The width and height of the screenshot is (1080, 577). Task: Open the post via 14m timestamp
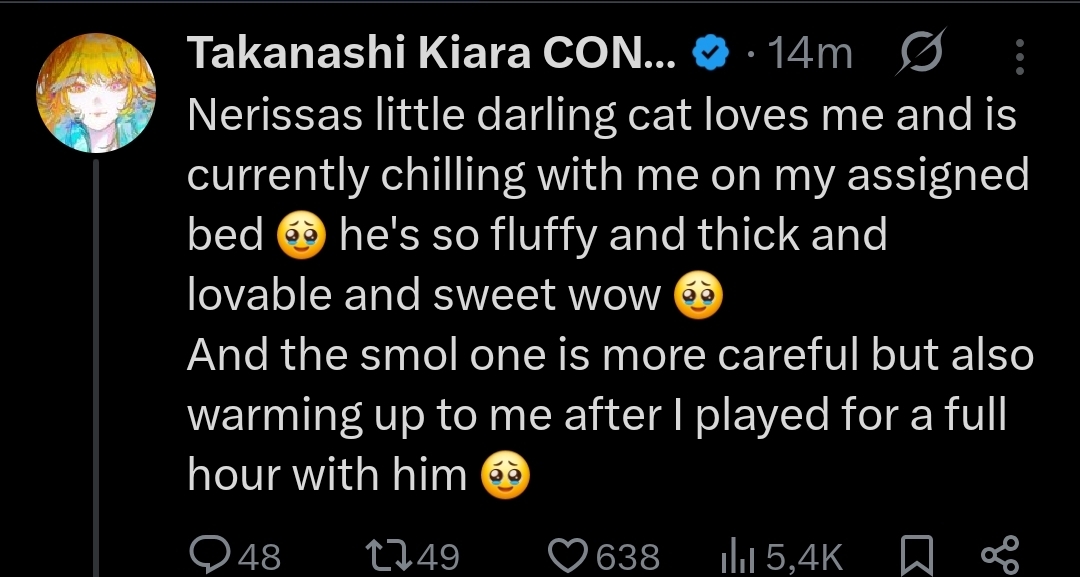click(x=809, y=54)
